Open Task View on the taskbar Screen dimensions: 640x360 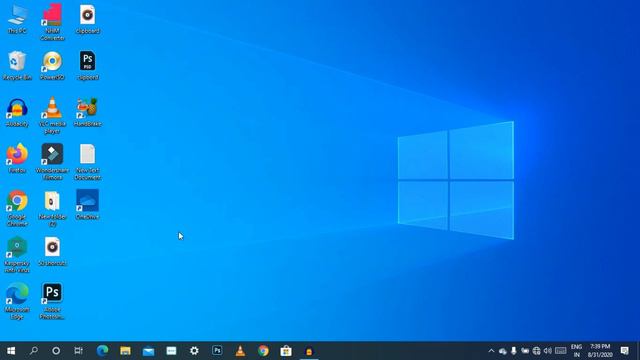pos(78,351)
